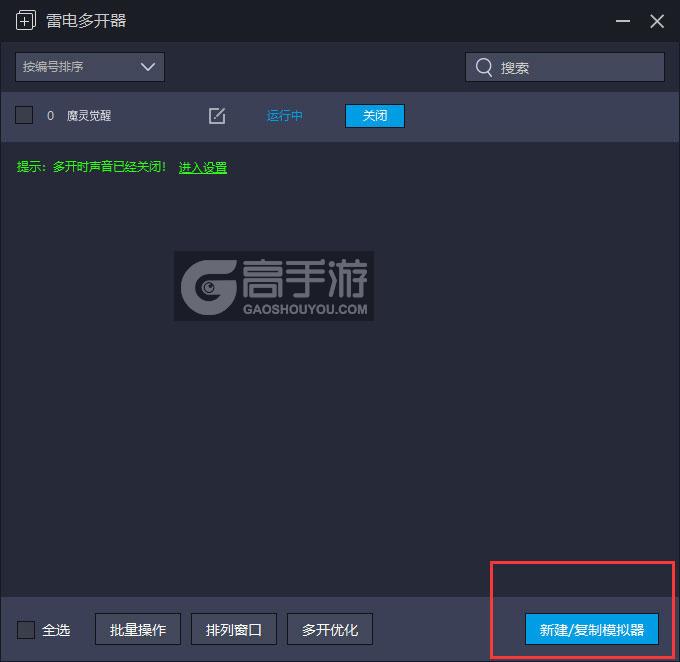Open the edit icon for 魔灵觉醒 emulator
Viewport: 680px width, 662px height.
coord(217,116)
